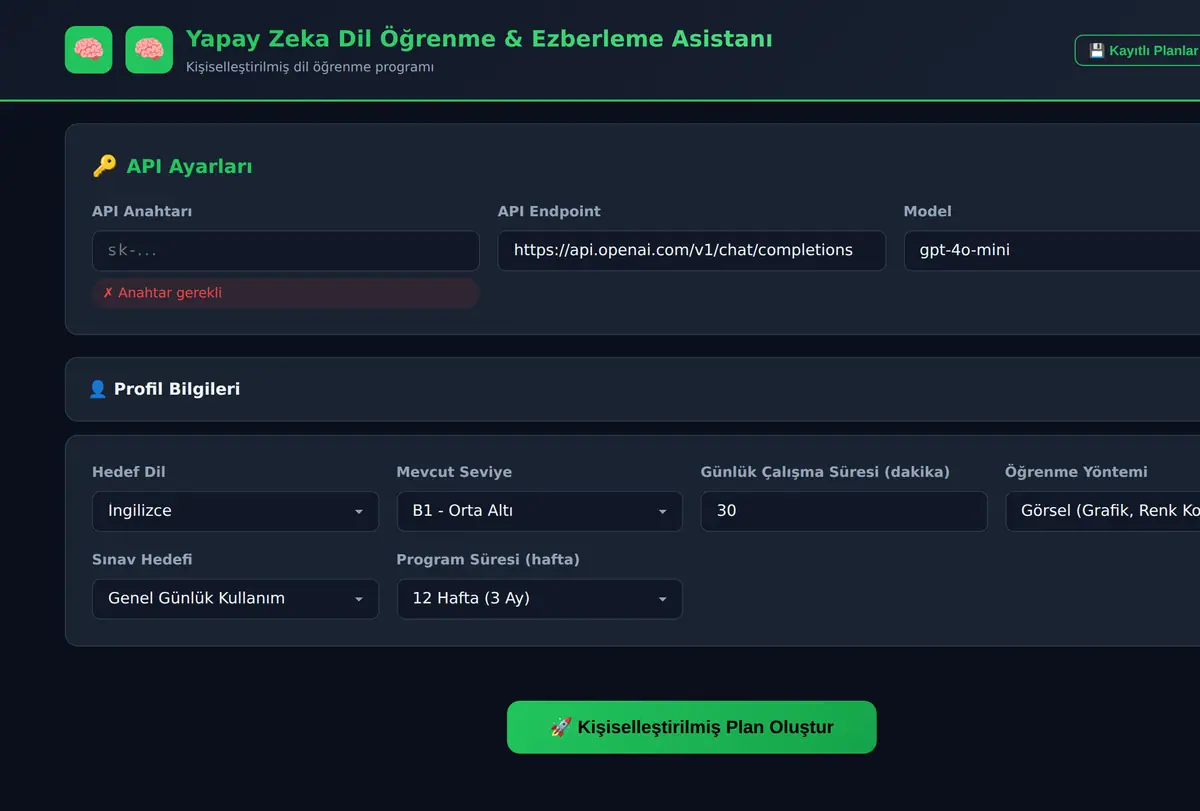Click the title "Yapay Zeka Dil Öğrenme & Ezberleme Asistanı"
The image size is (1200, 811).
479,39
